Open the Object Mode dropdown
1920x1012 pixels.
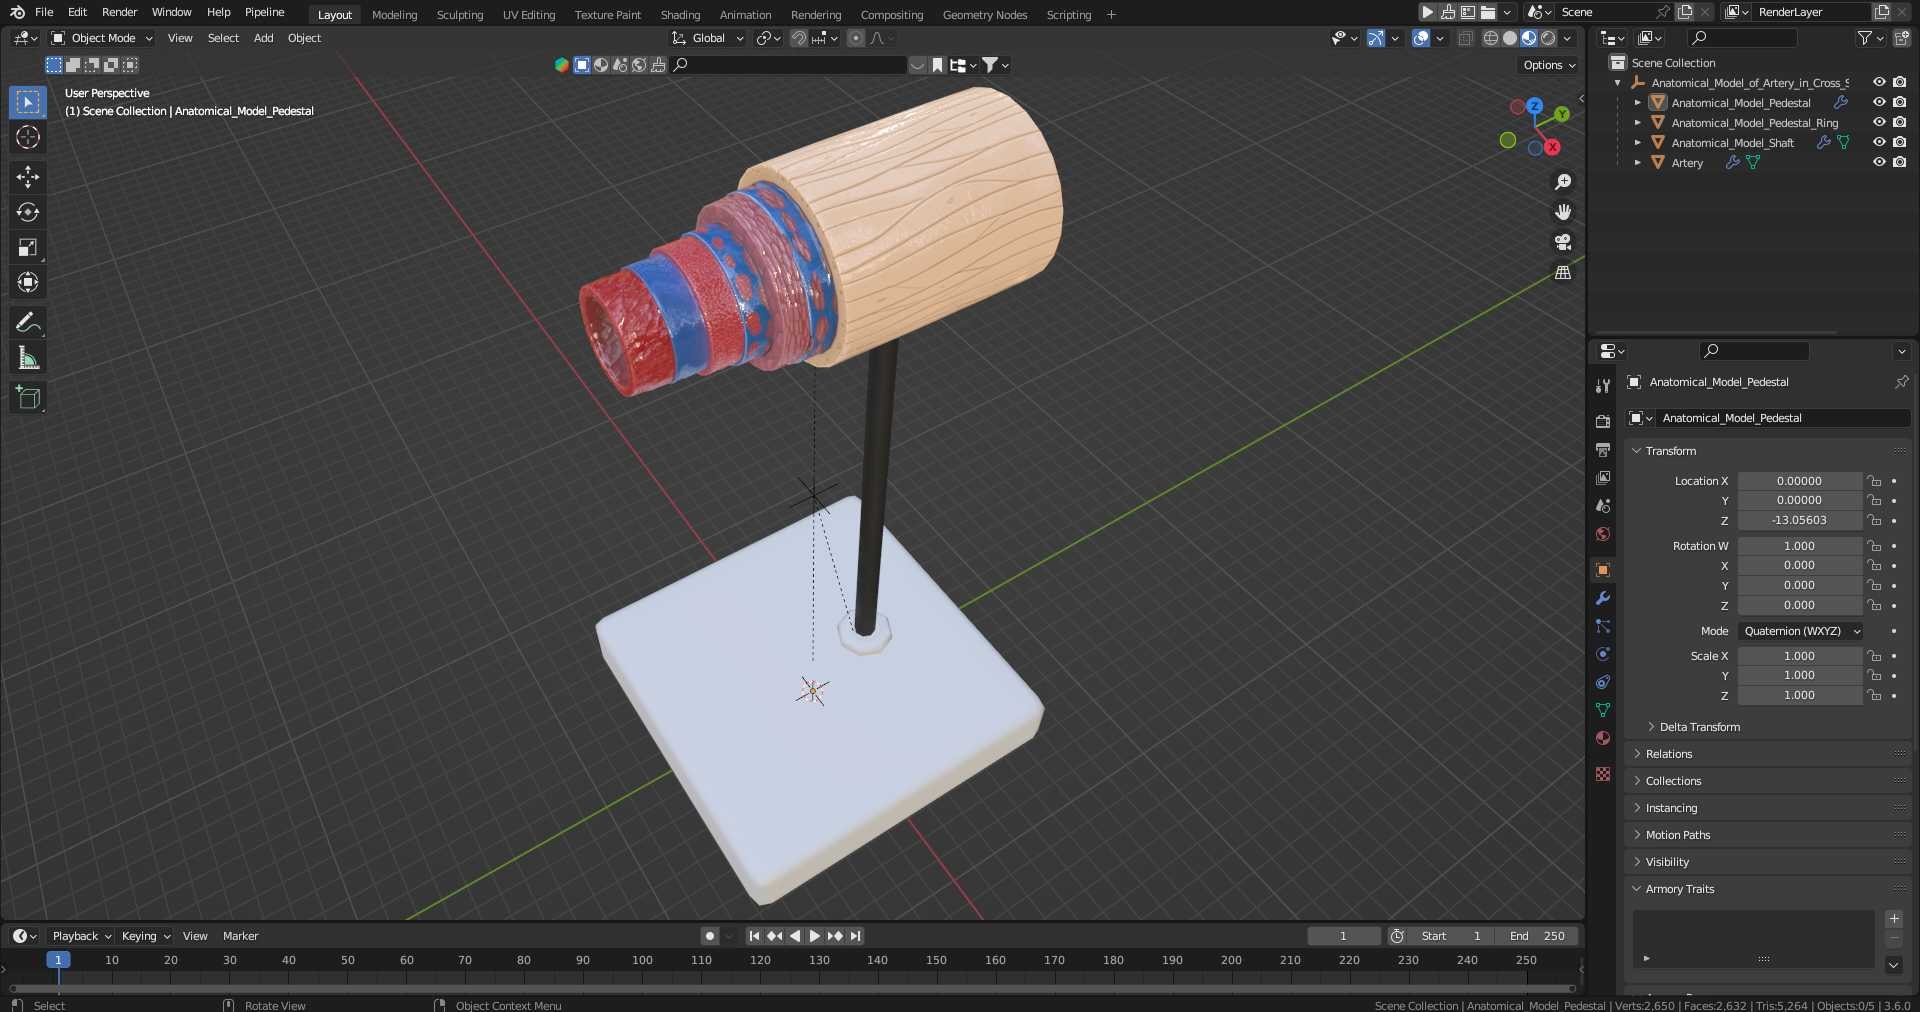[x=102, y=38]
